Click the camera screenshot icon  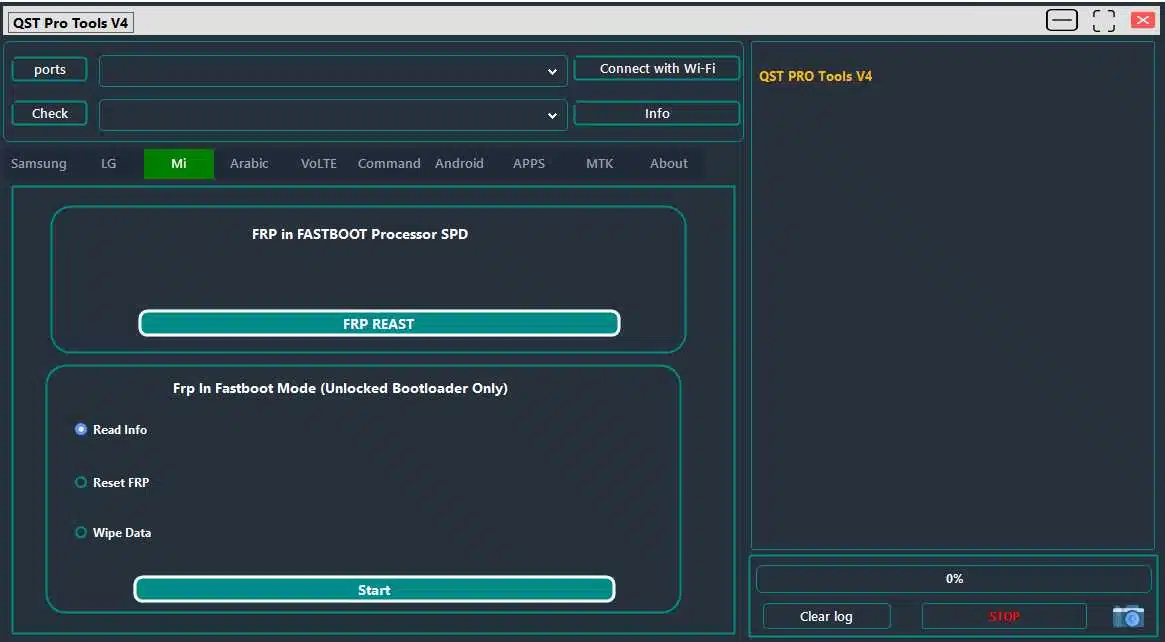[x=1128, y=617]
